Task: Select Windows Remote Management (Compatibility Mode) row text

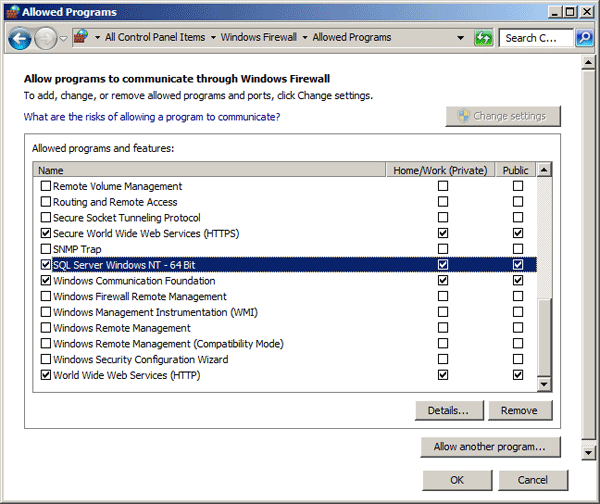Action: coord(168,344)
